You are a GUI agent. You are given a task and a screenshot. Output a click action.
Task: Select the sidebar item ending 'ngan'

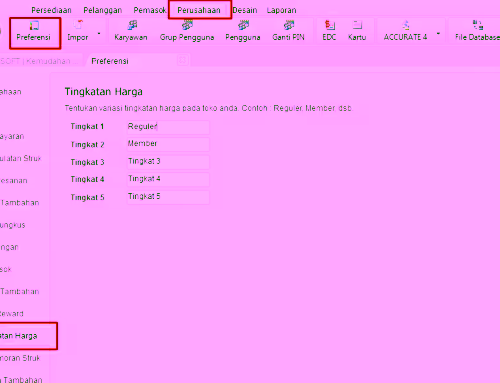tap(9, 247)
